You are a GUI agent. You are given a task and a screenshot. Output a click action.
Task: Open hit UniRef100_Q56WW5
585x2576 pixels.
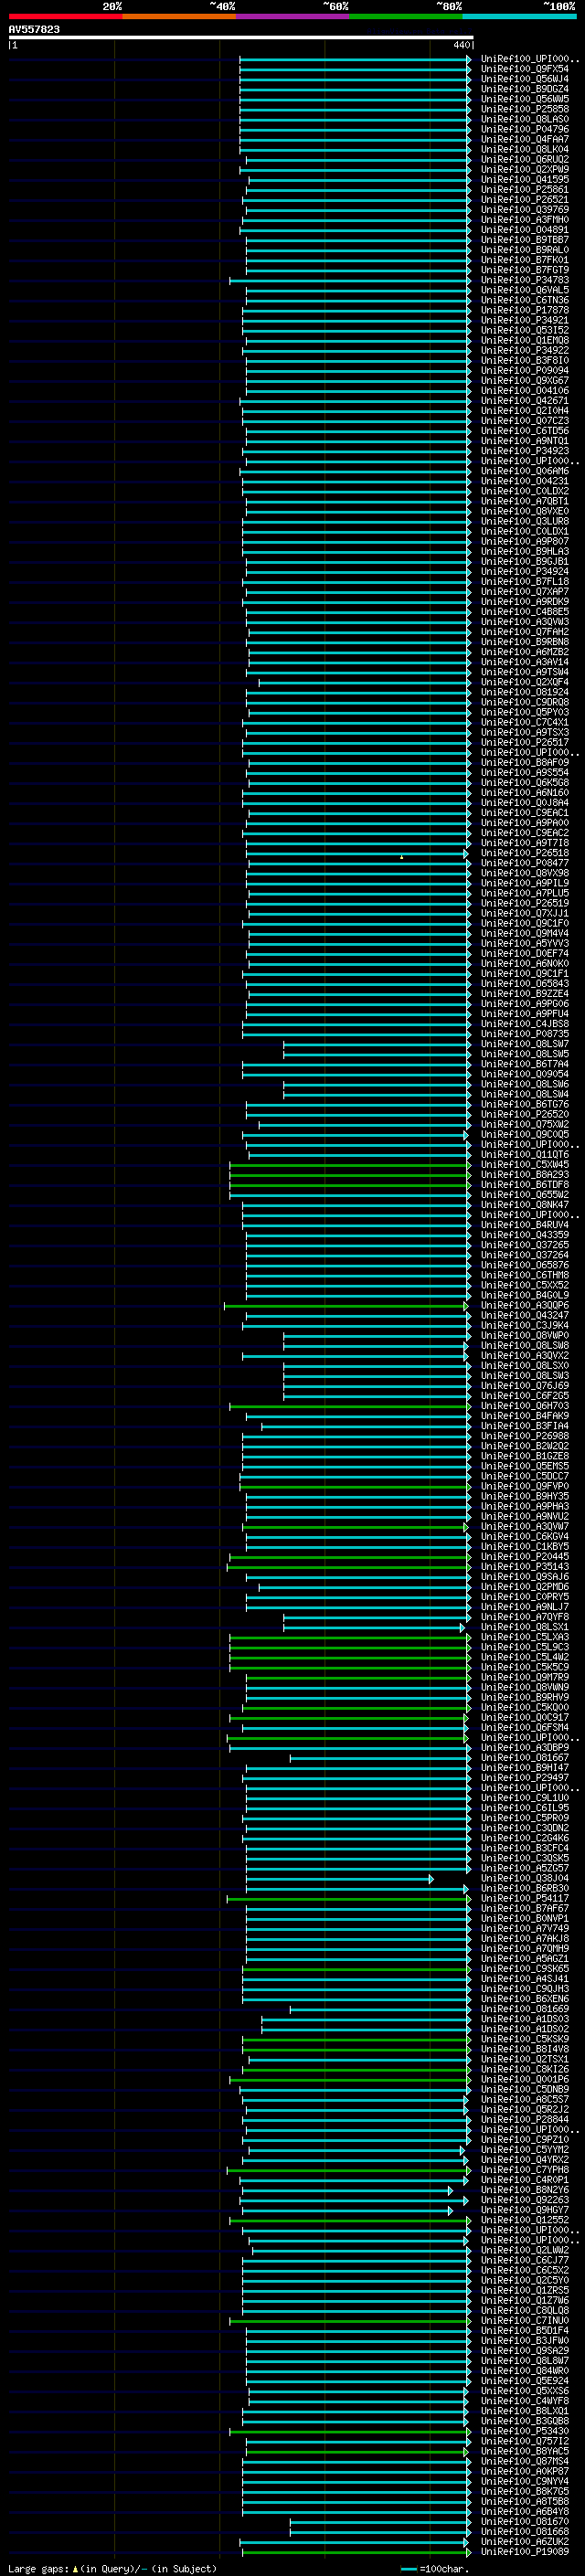click(525, 99)
